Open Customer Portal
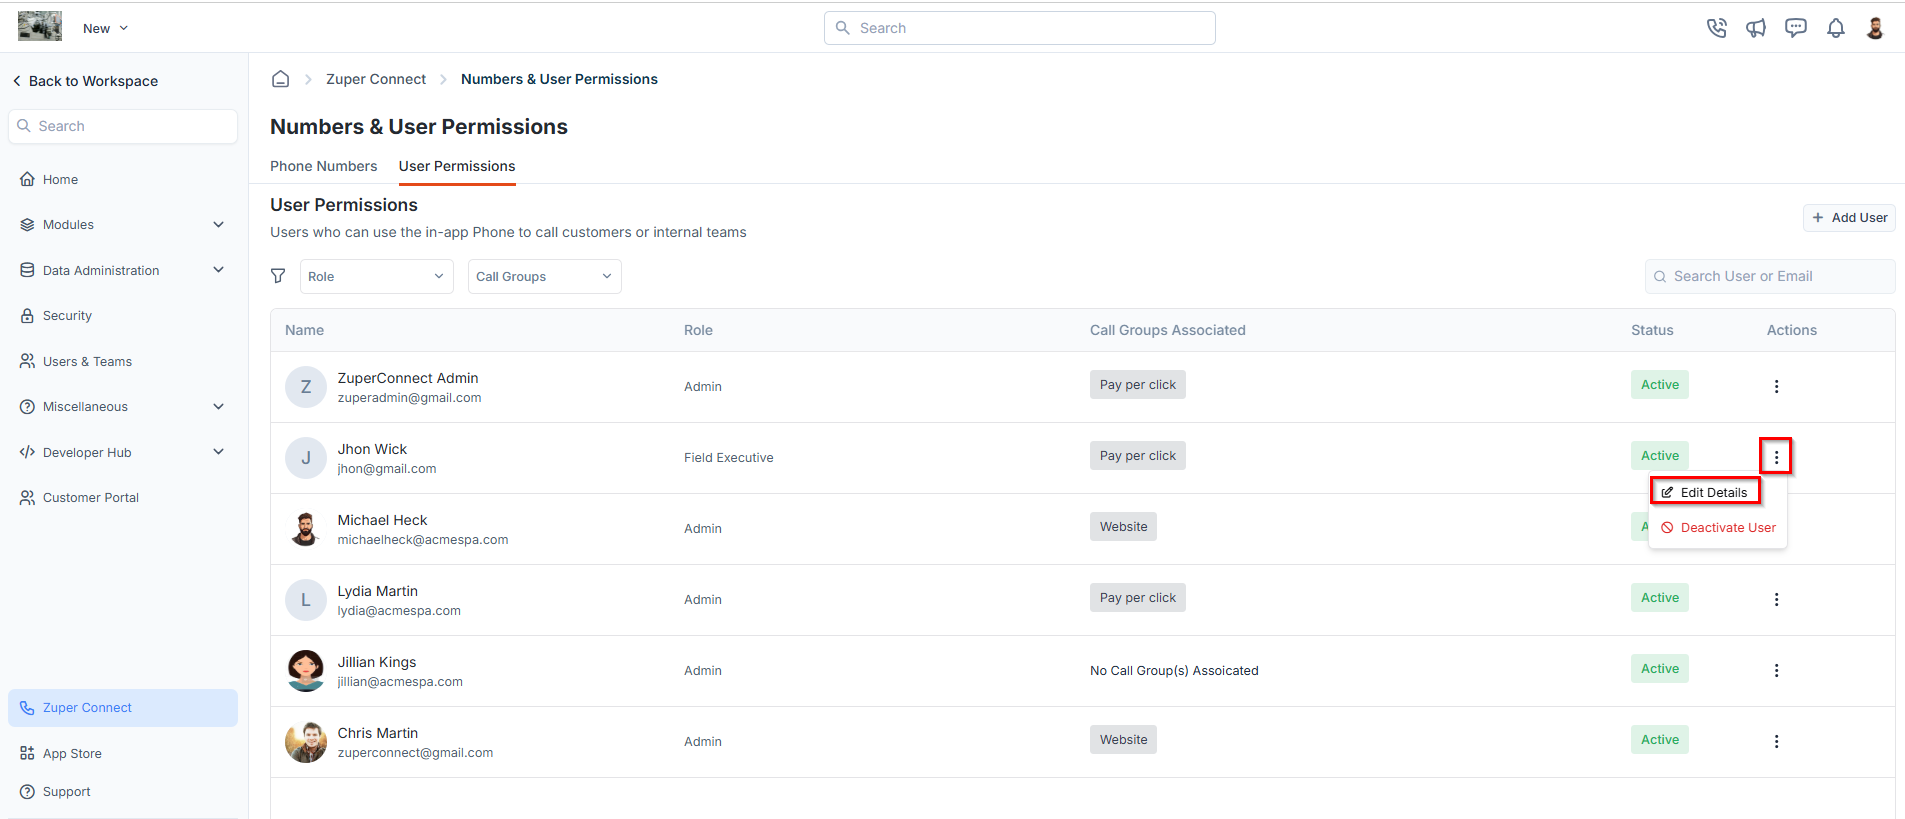 pos(79,498)
